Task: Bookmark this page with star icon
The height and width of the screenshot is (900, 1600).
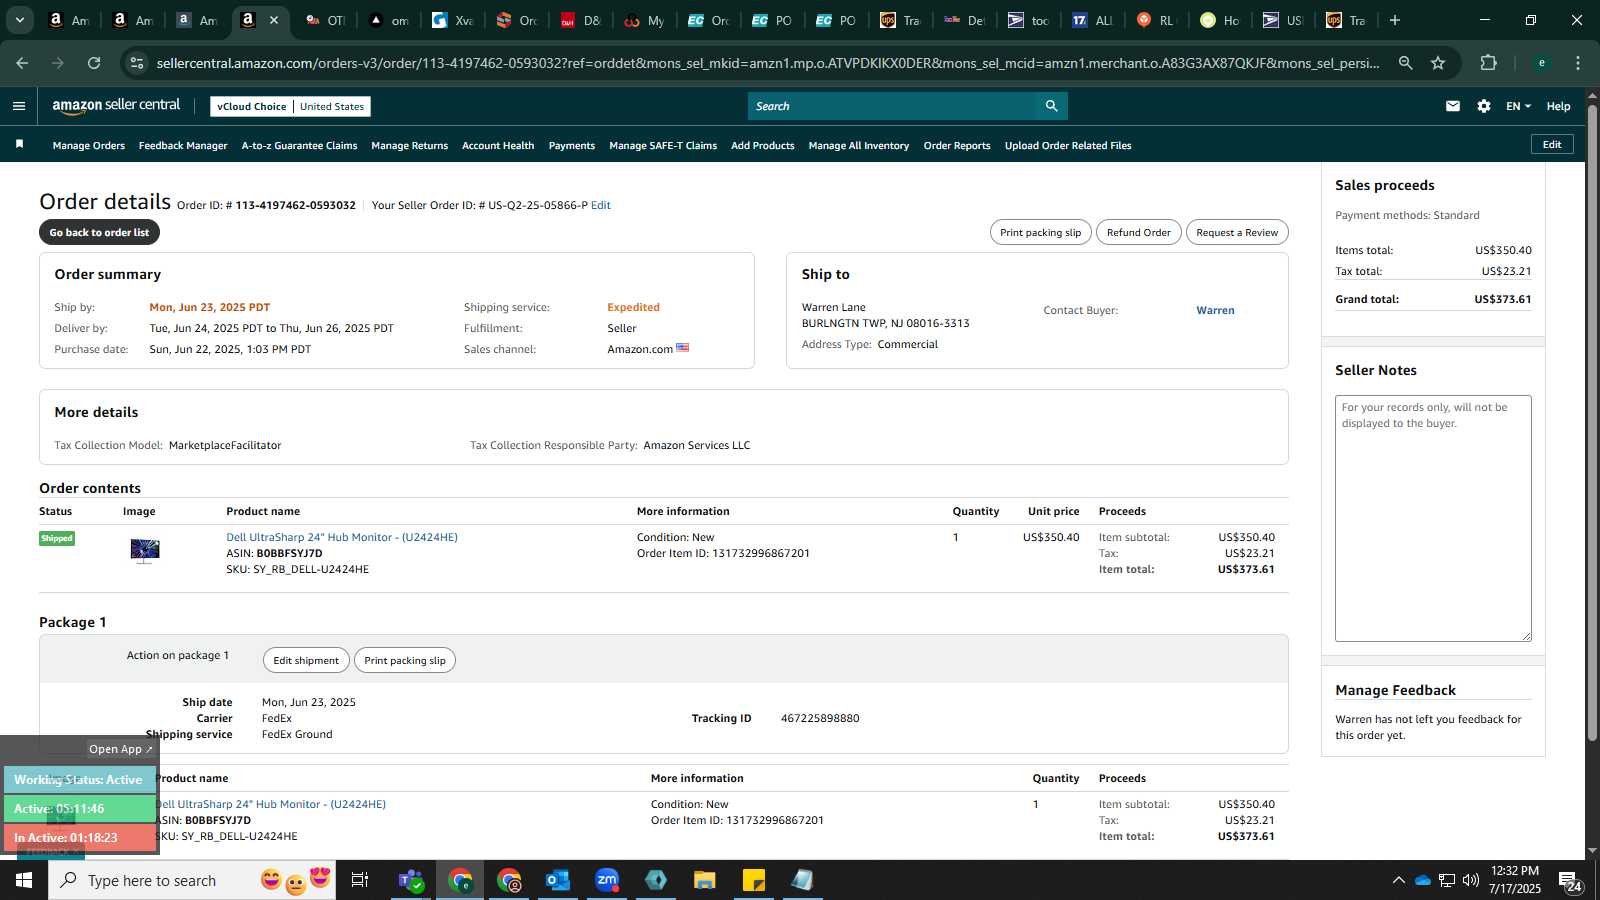Action: [1438, 63]
